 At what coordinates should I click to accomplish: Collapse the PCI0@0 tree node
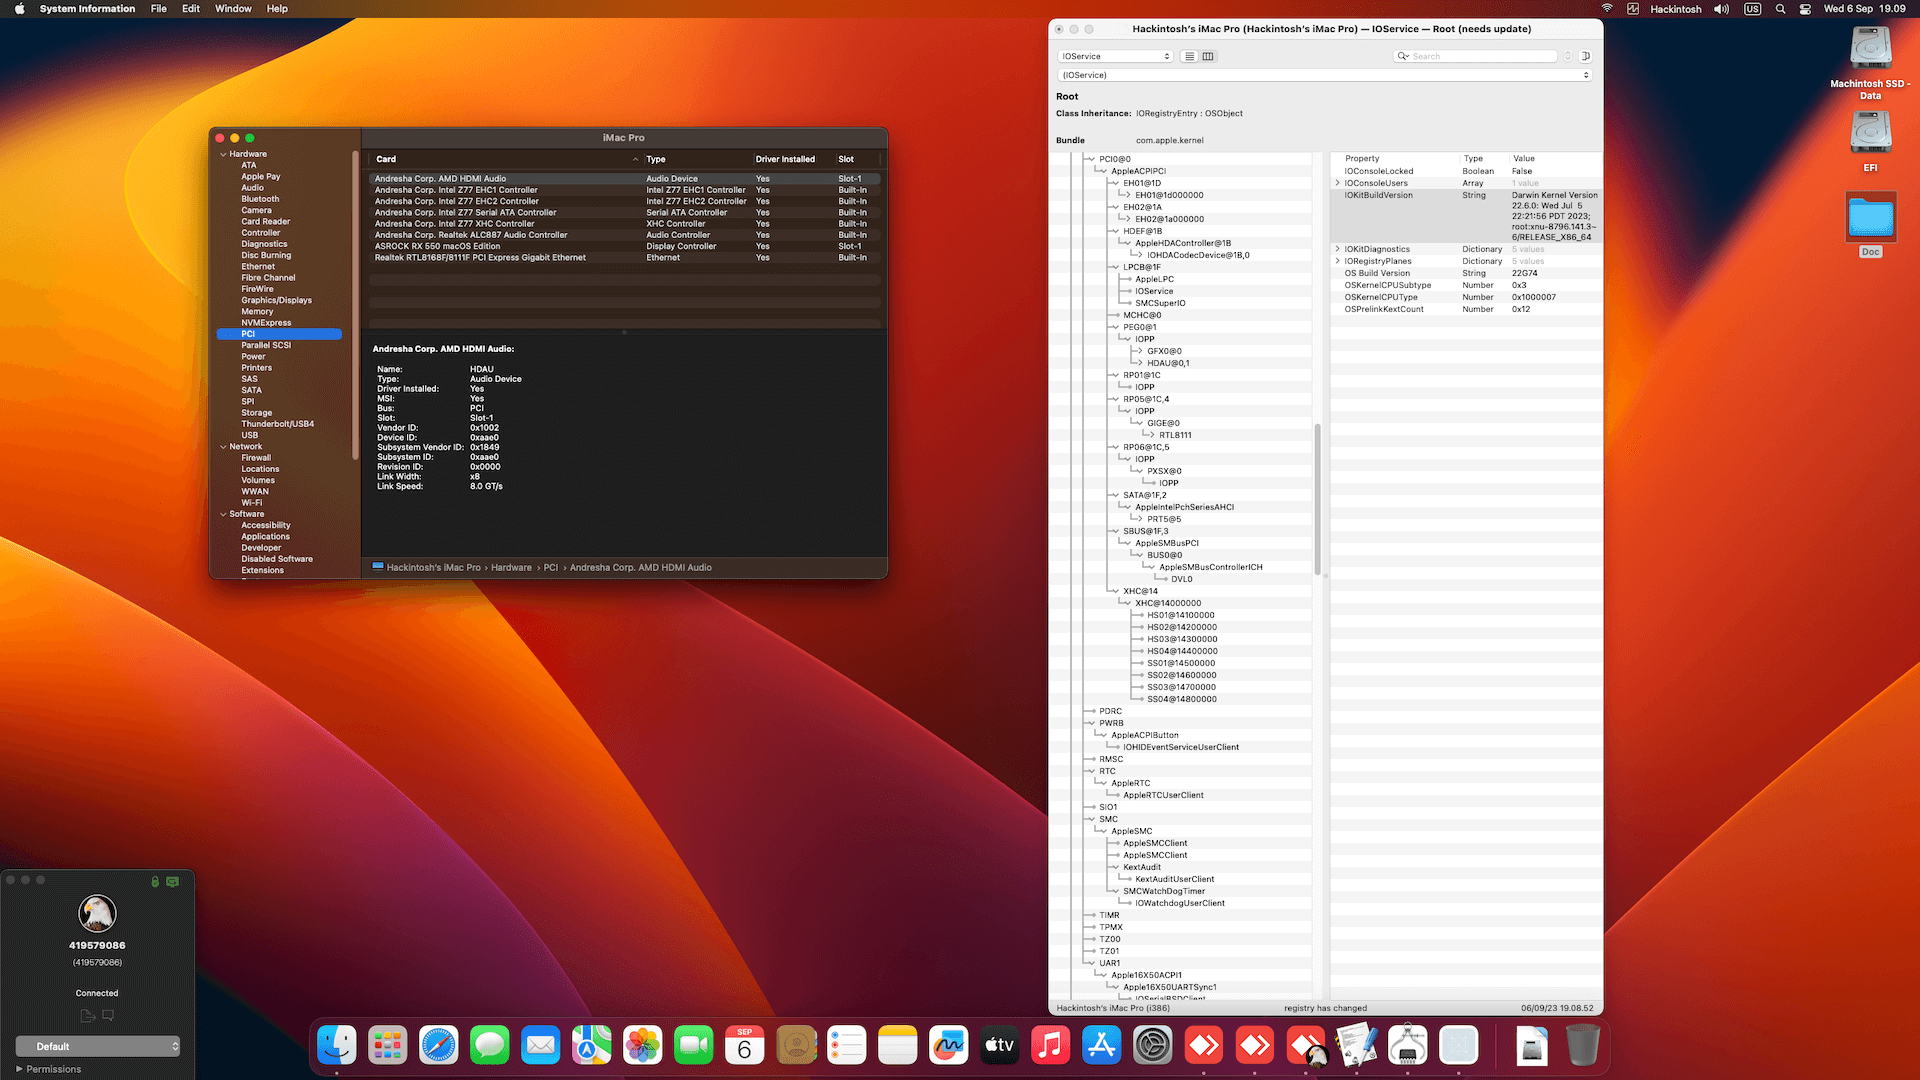[1090, 159]
